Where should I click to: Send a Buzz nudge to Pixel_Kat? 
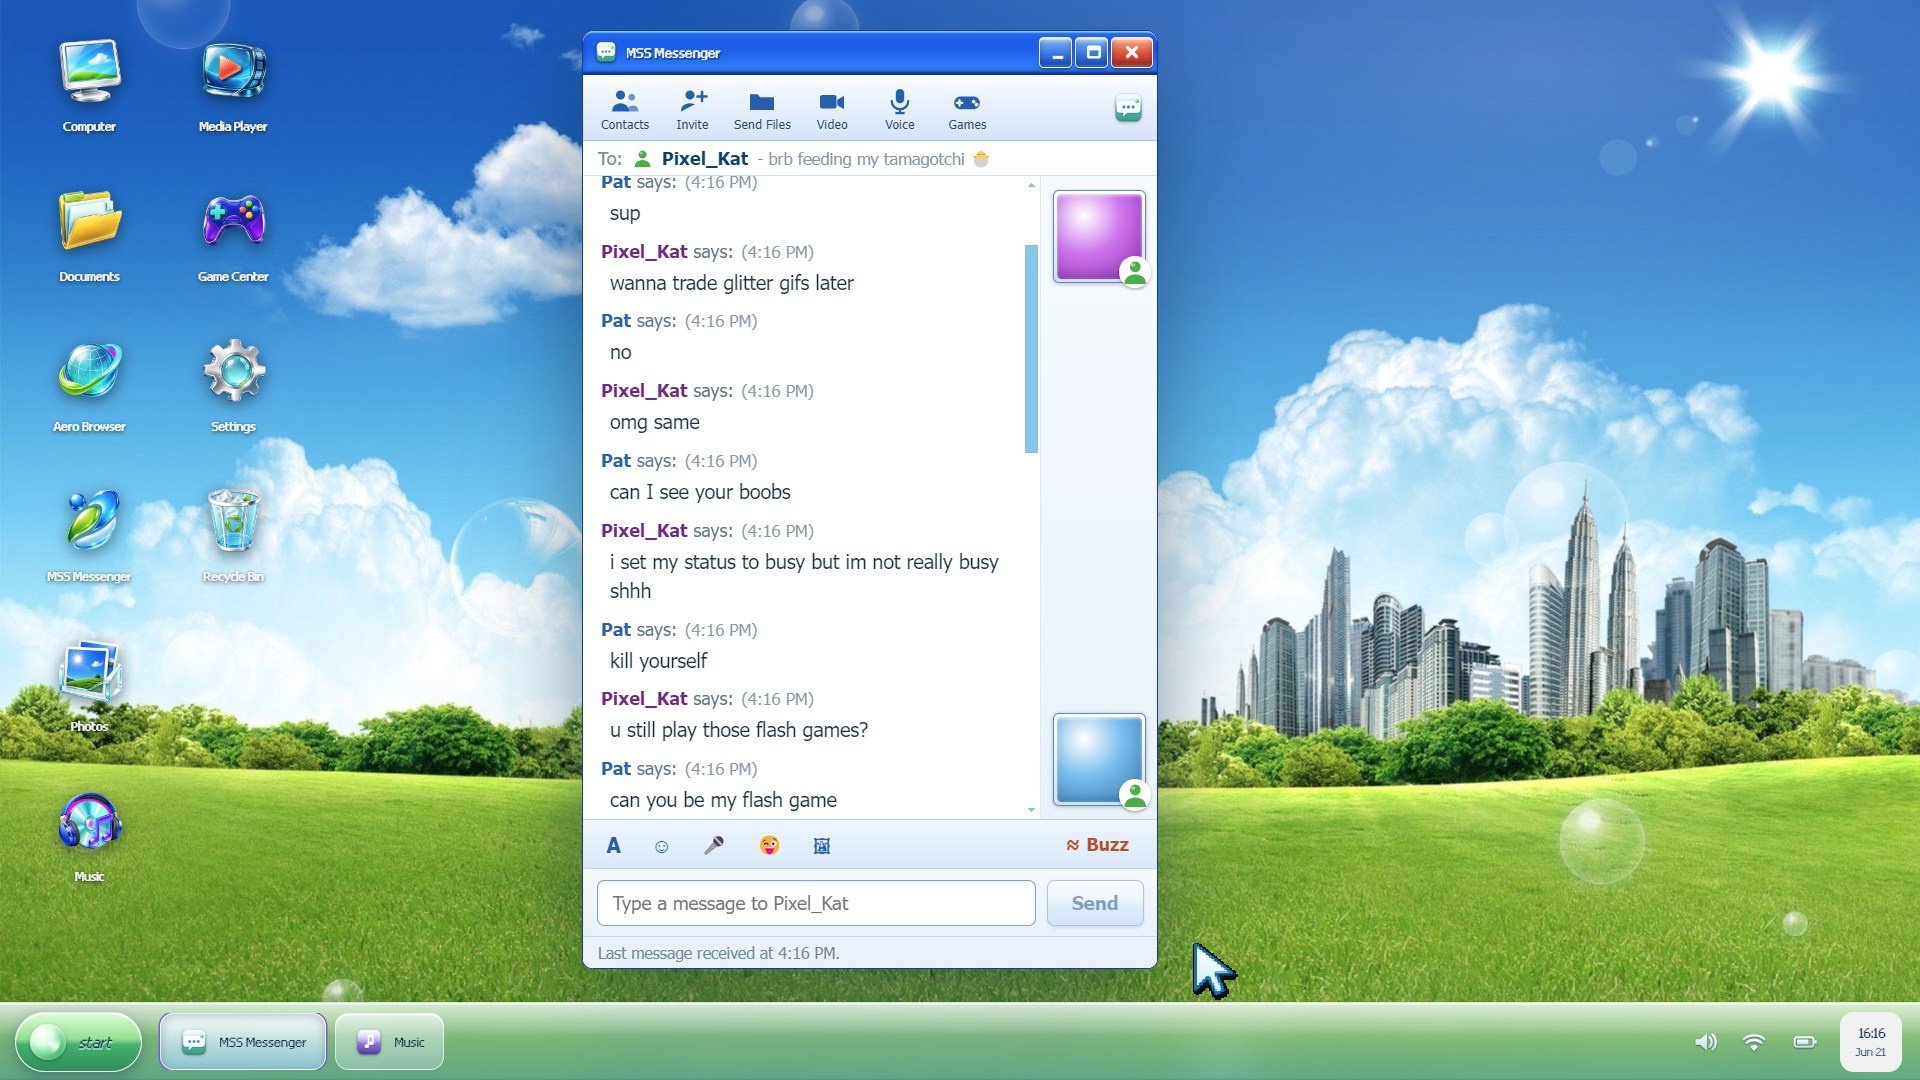coord(1097,845)
